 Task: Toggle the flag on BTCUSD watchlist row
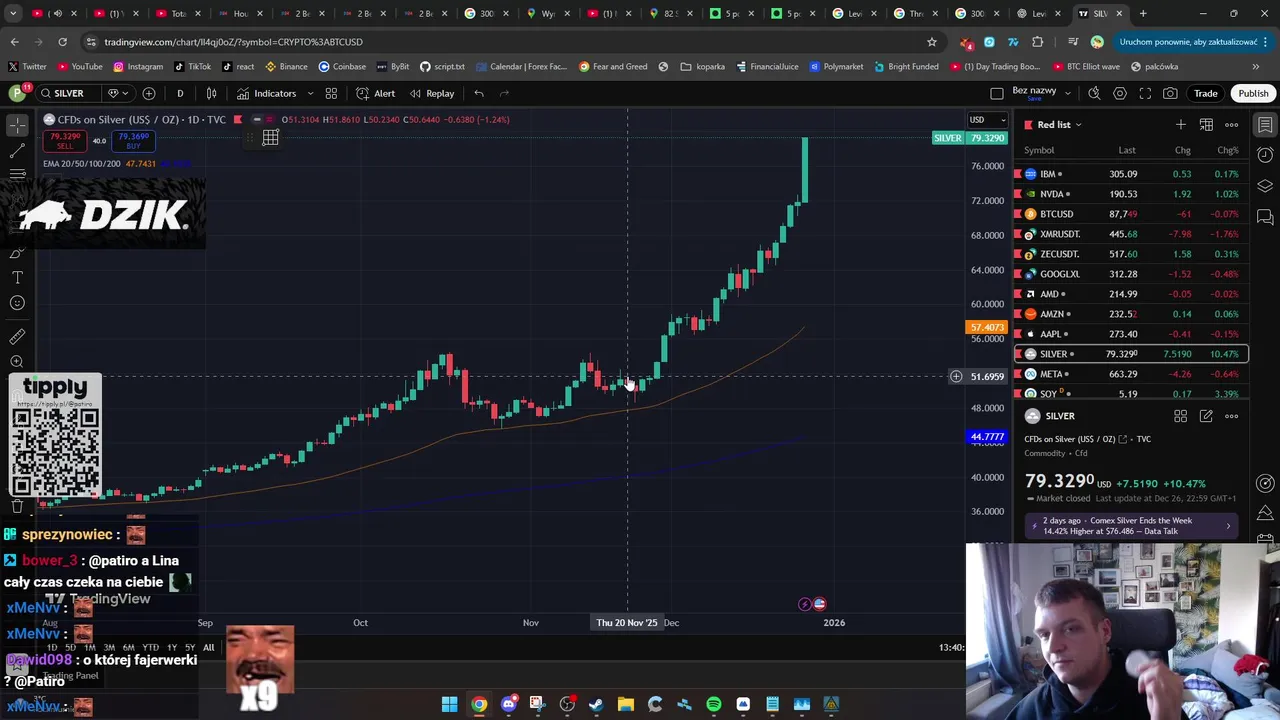(1018, 214)
